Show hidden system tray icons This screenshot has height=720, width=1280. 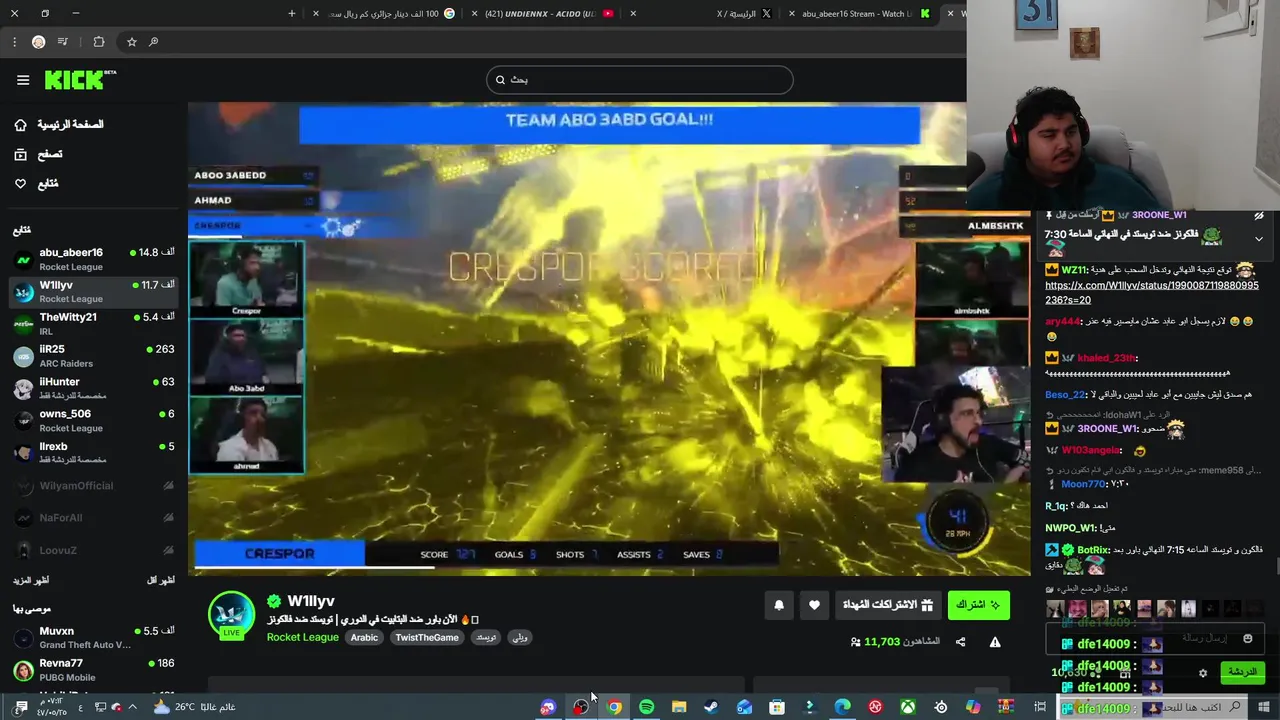point(132,707)
